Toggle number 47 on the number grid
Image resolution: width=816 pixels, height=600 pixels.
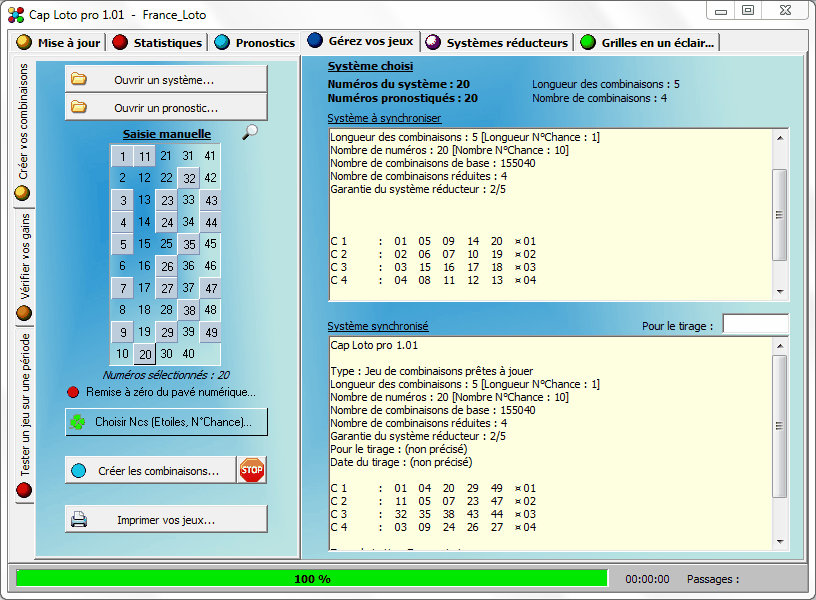(x=211, y=288)
